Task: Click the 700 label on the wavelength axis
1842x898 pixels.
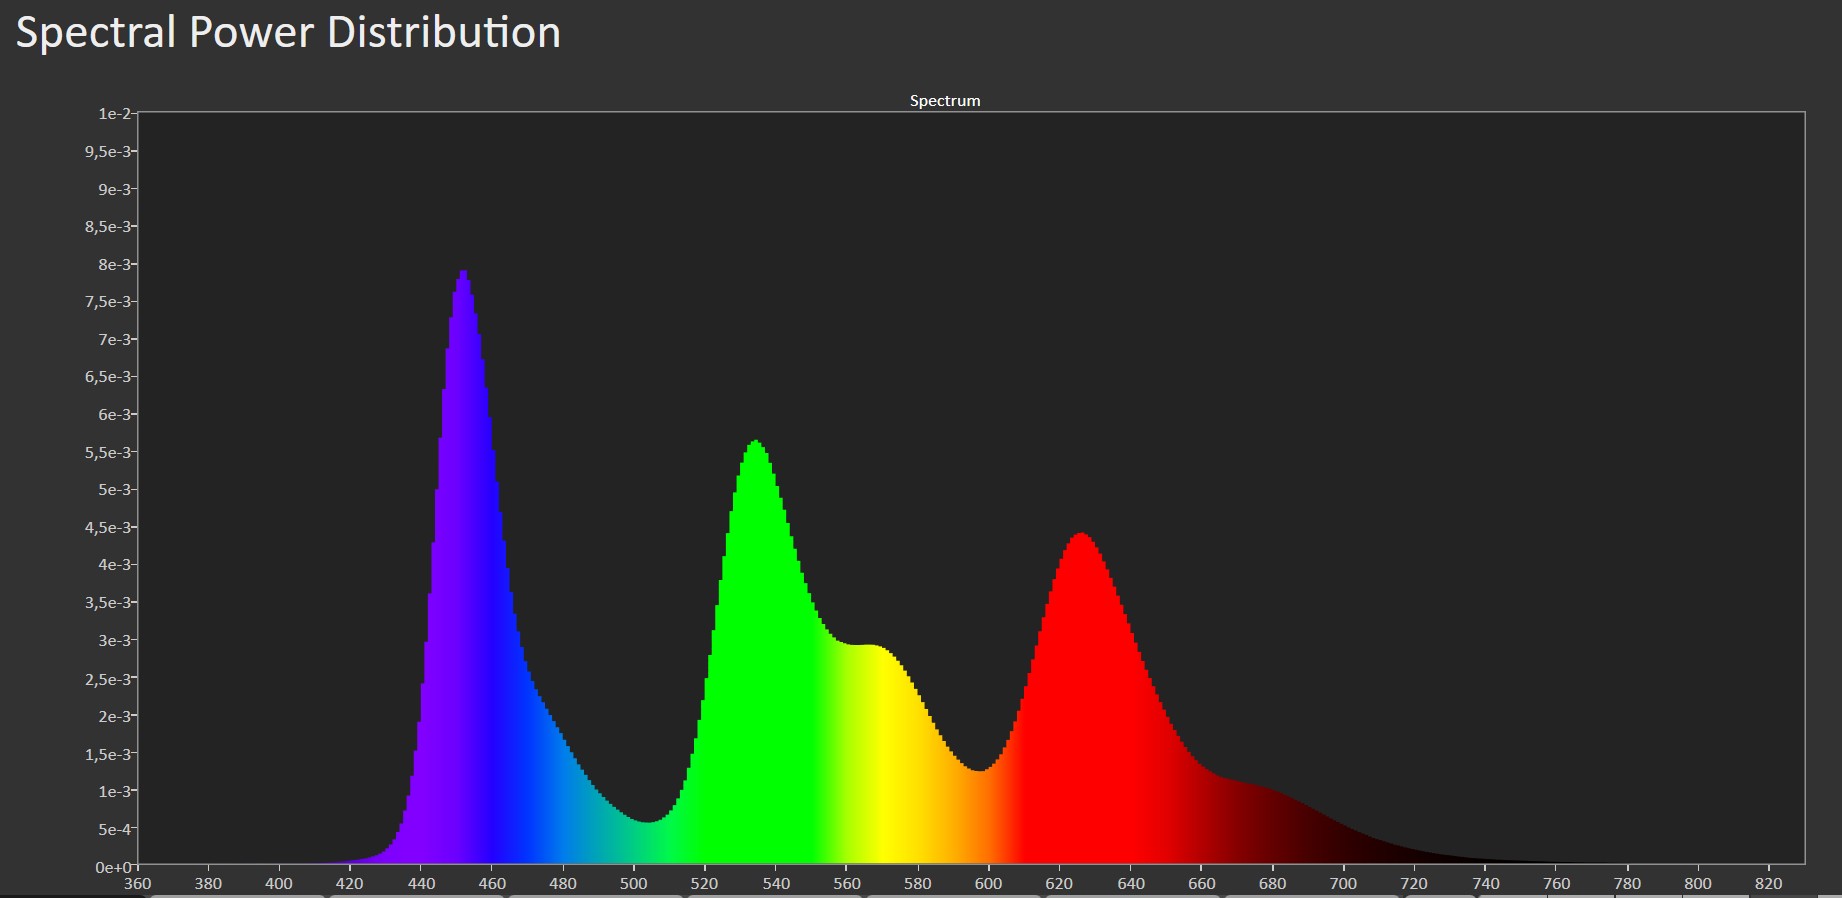Action: [x=1343, y=884]
